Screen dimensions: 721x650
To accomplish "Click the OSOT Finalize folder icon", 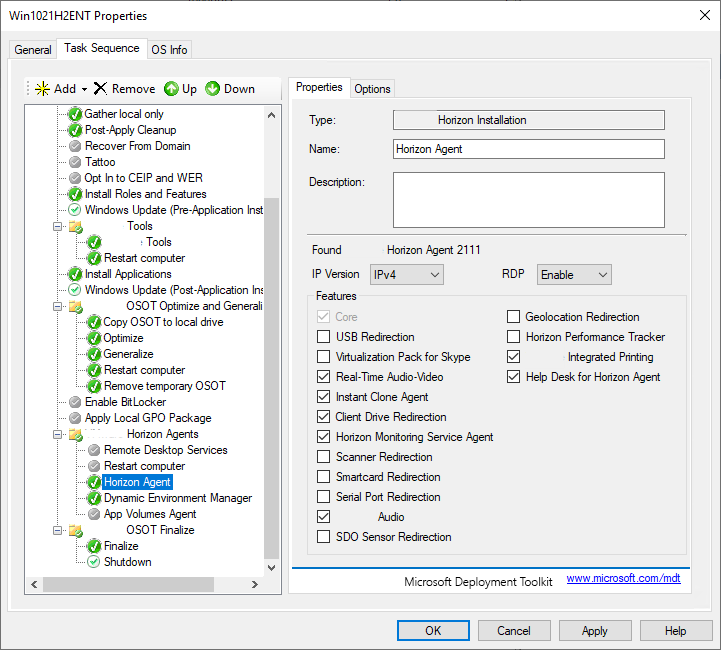I will click(75, 530).
